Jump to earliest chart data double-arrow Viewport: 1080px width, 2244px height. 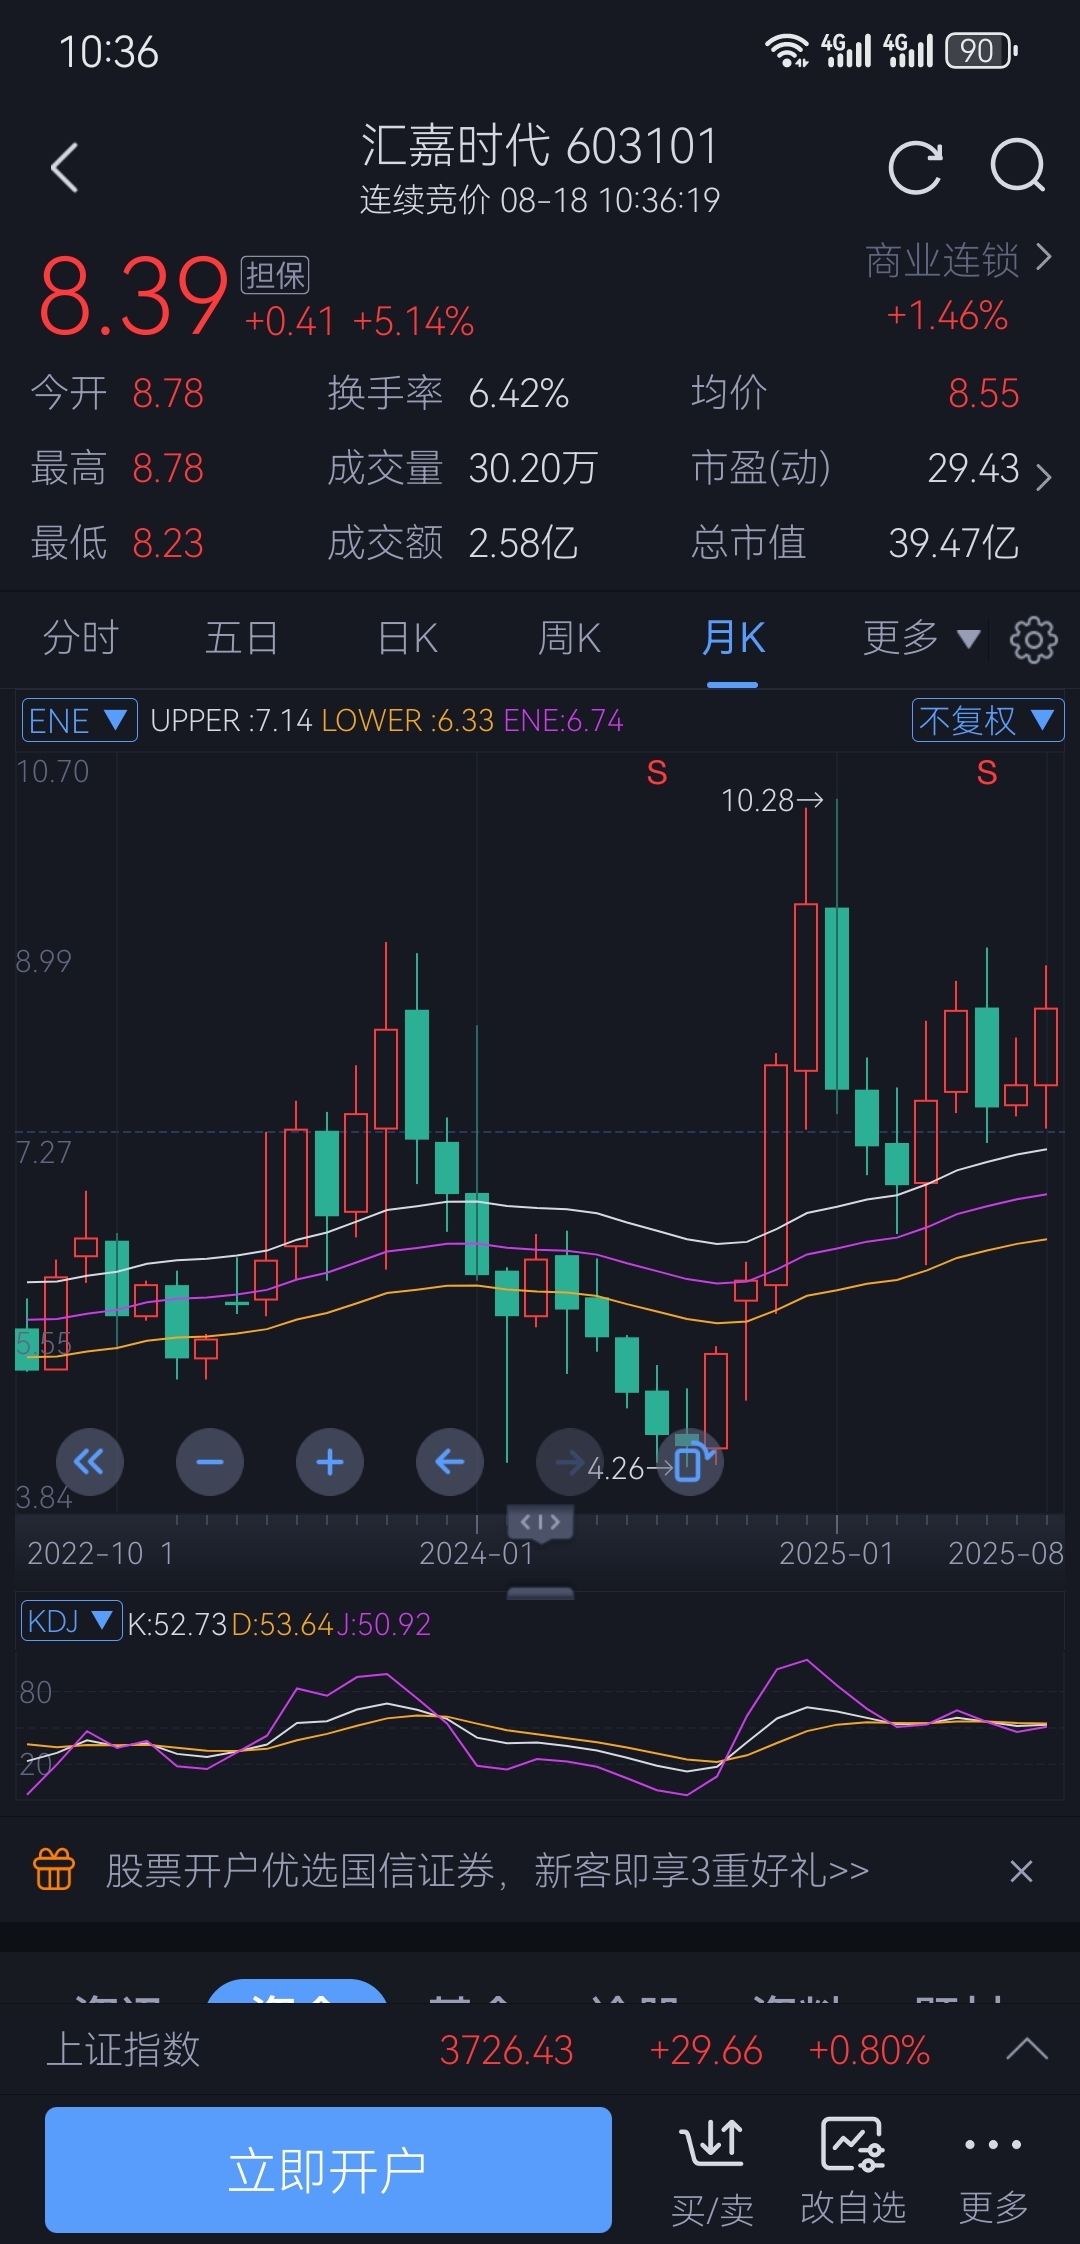tap(89, 1462)
